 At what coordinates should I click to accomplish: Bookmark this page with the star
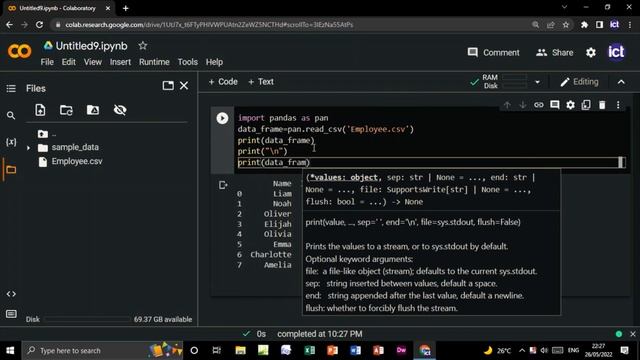coord(566,25)
